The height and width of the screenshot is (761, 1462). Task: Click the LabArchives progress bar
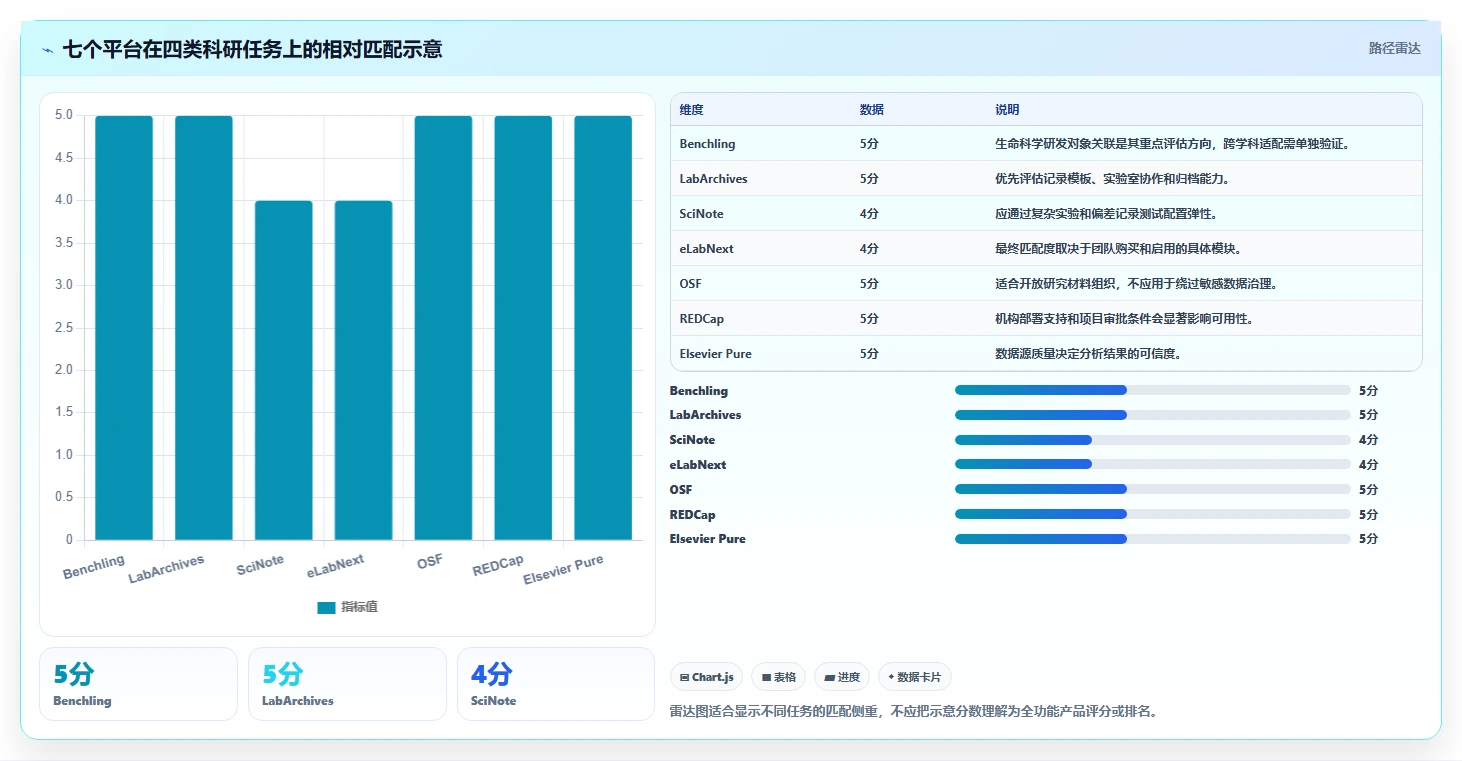click(1153, 415)
